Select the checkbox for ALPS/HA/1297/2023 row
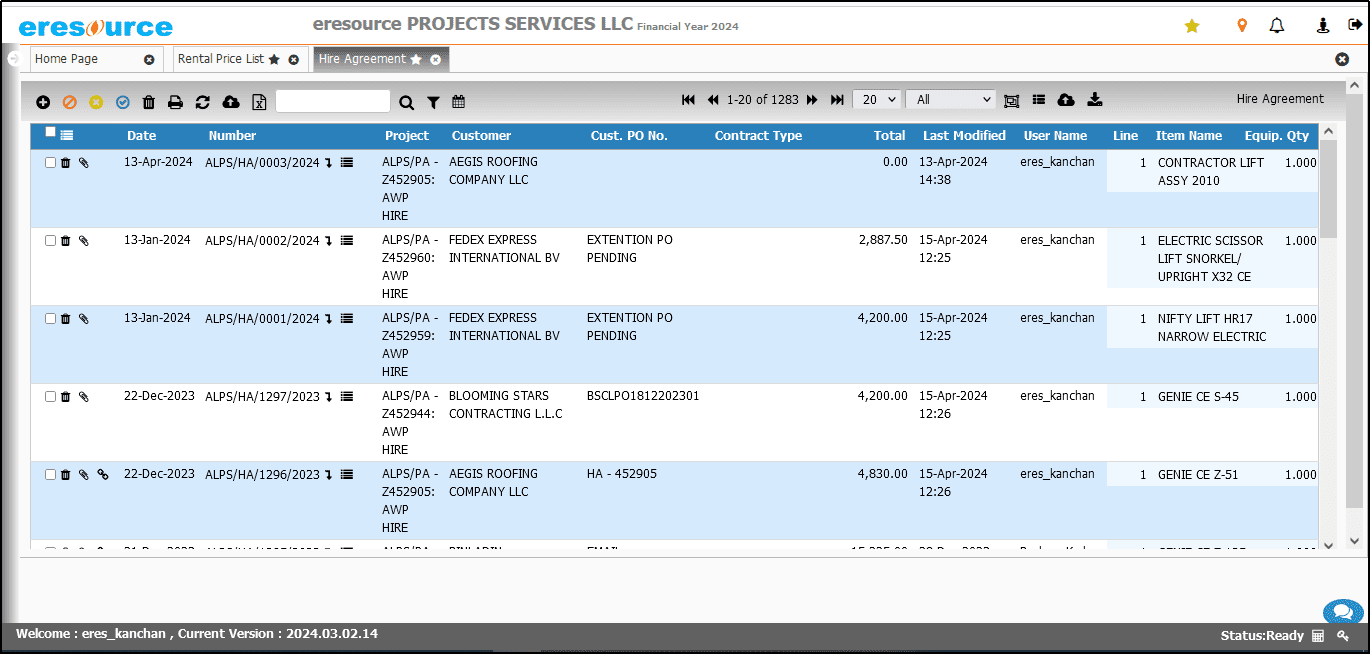1372x656 pixels. pyautogui.click(x=51, y=397)
